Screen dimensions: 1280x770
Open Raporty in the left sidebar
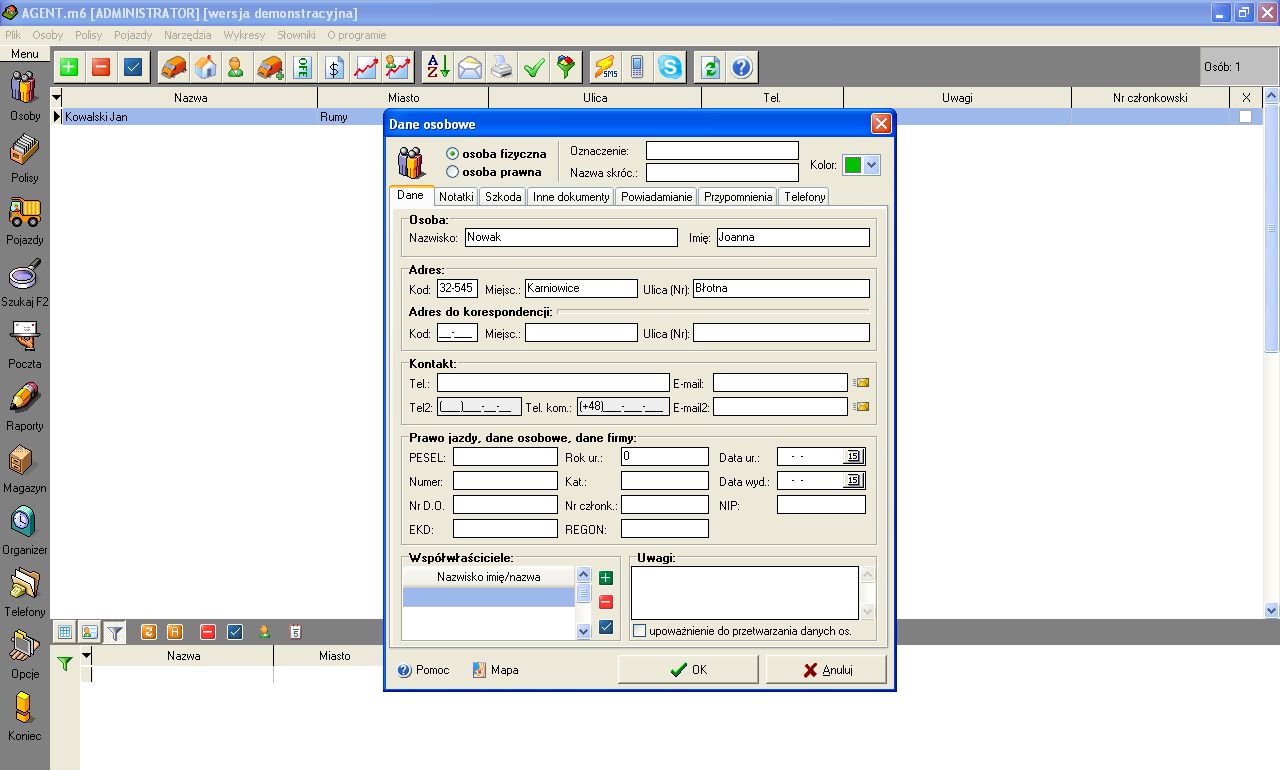[x=25, y=406]
